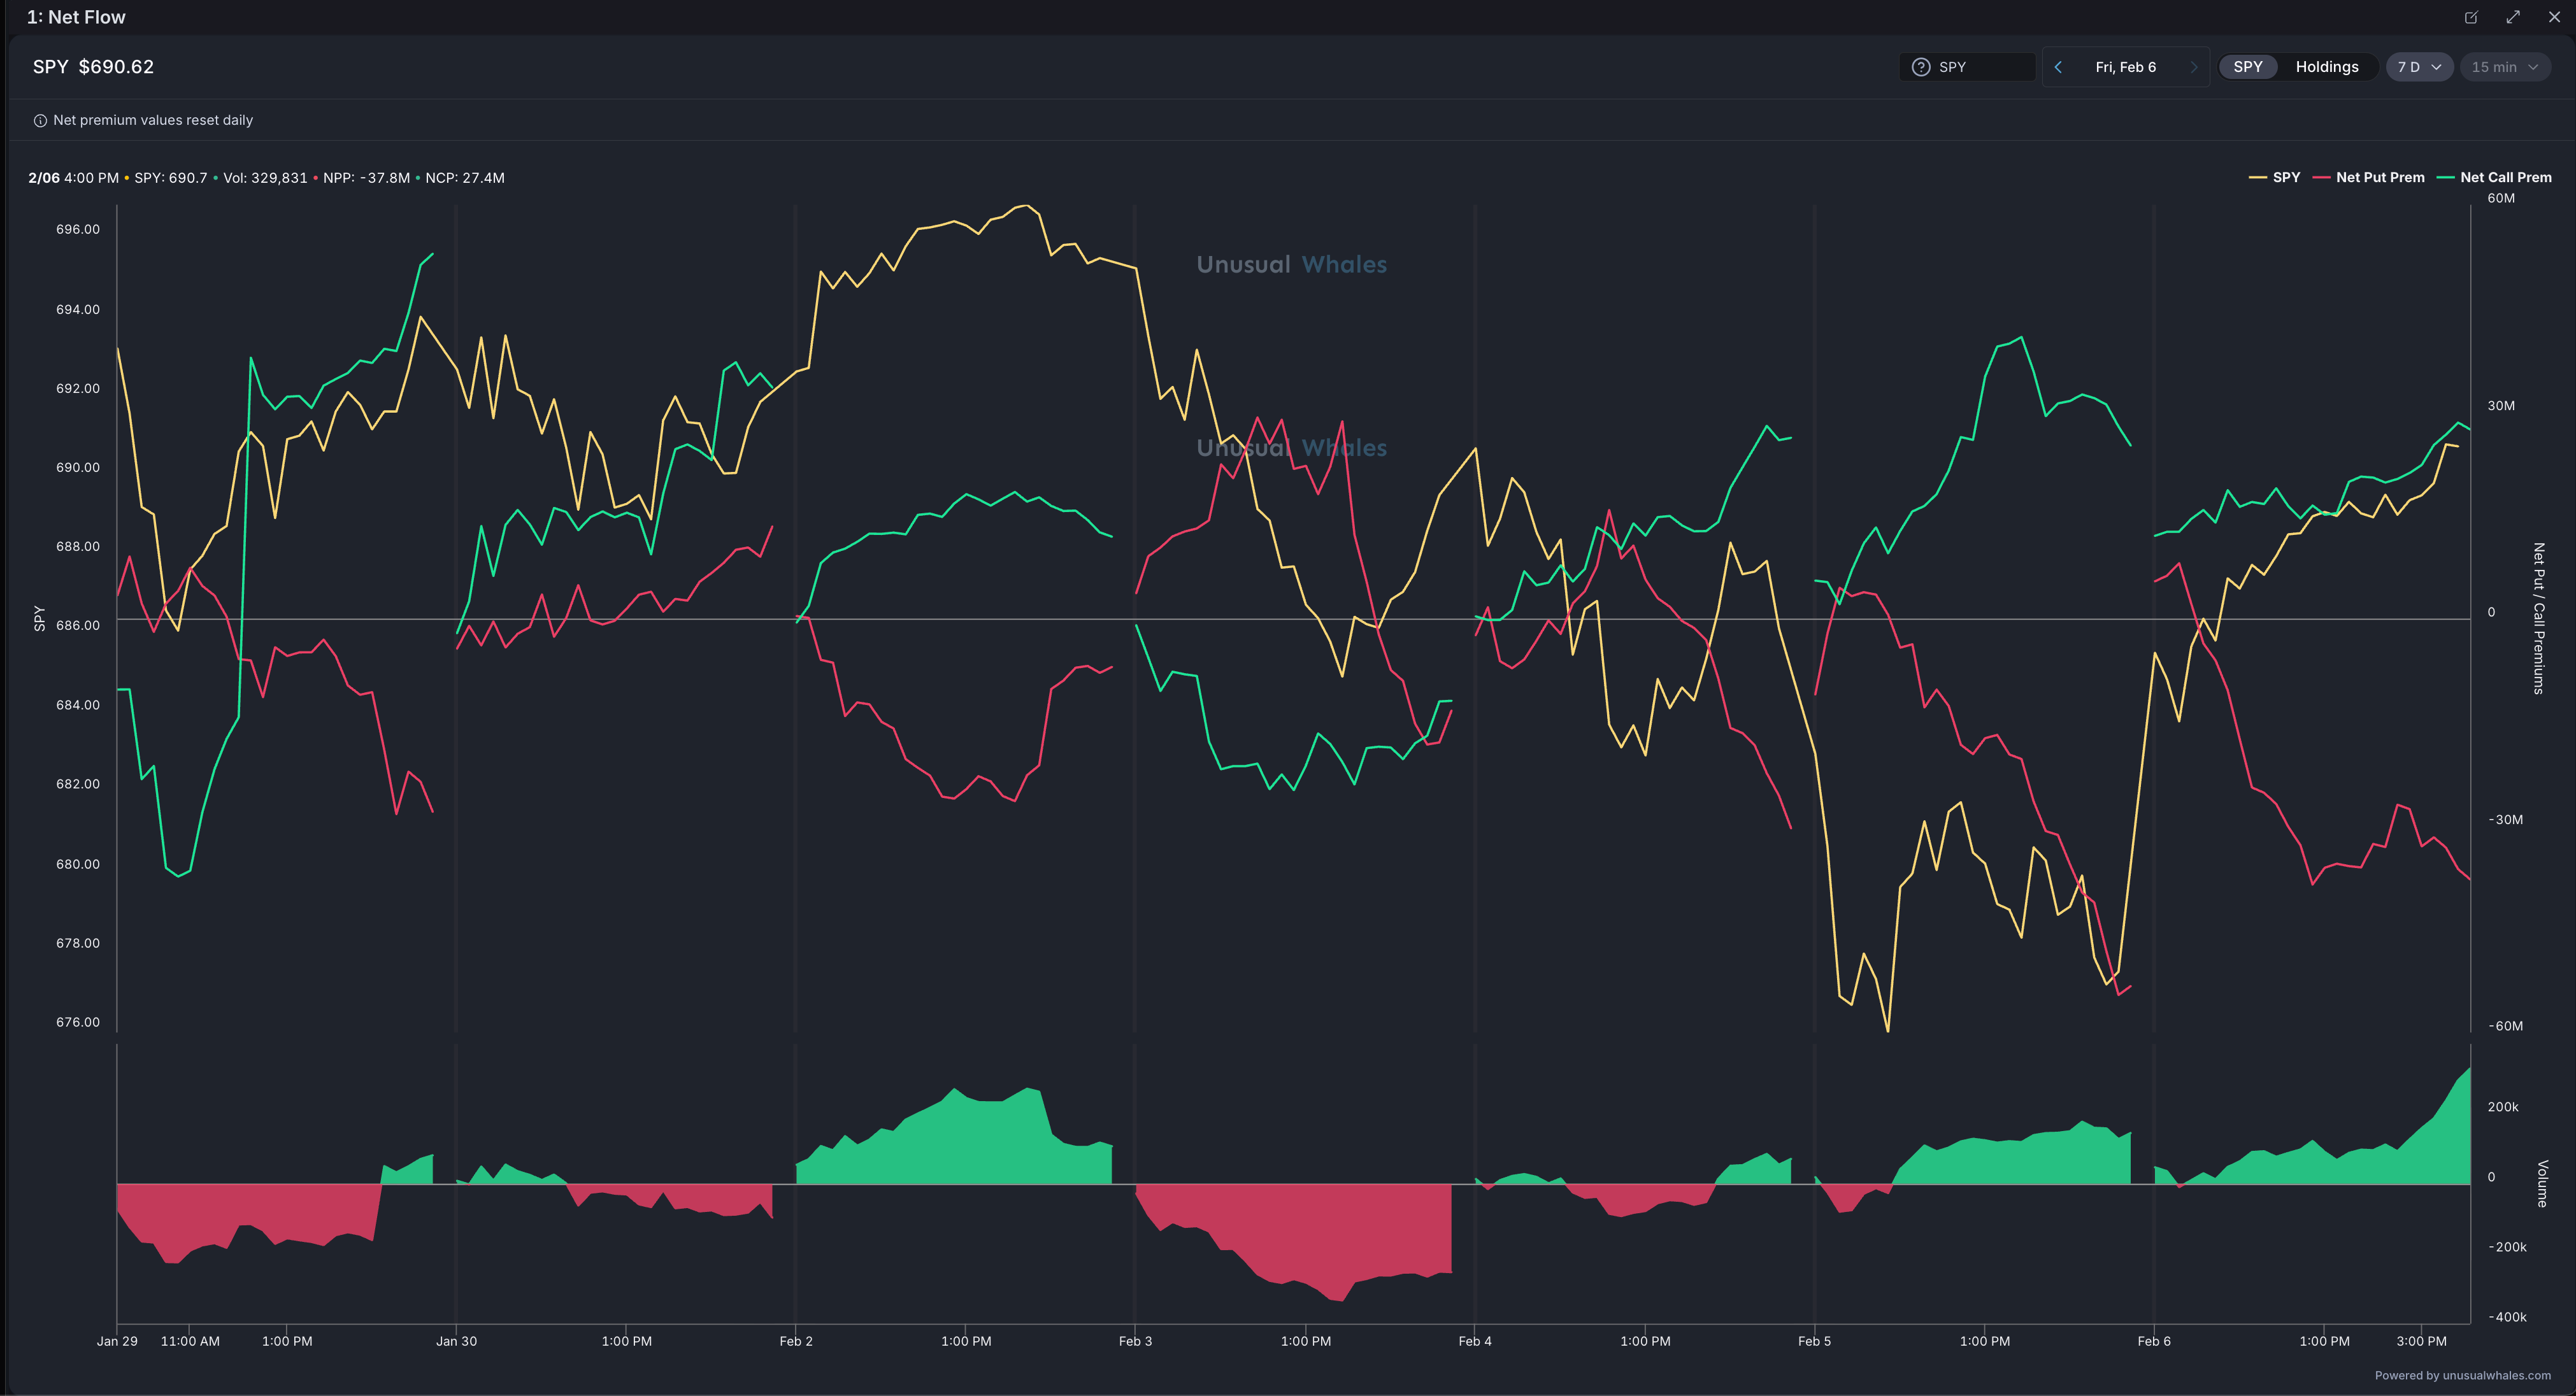The image size is (2576, 1396).
Task: Open the 15 min interval dropdown
Action: click(2504, 67)
